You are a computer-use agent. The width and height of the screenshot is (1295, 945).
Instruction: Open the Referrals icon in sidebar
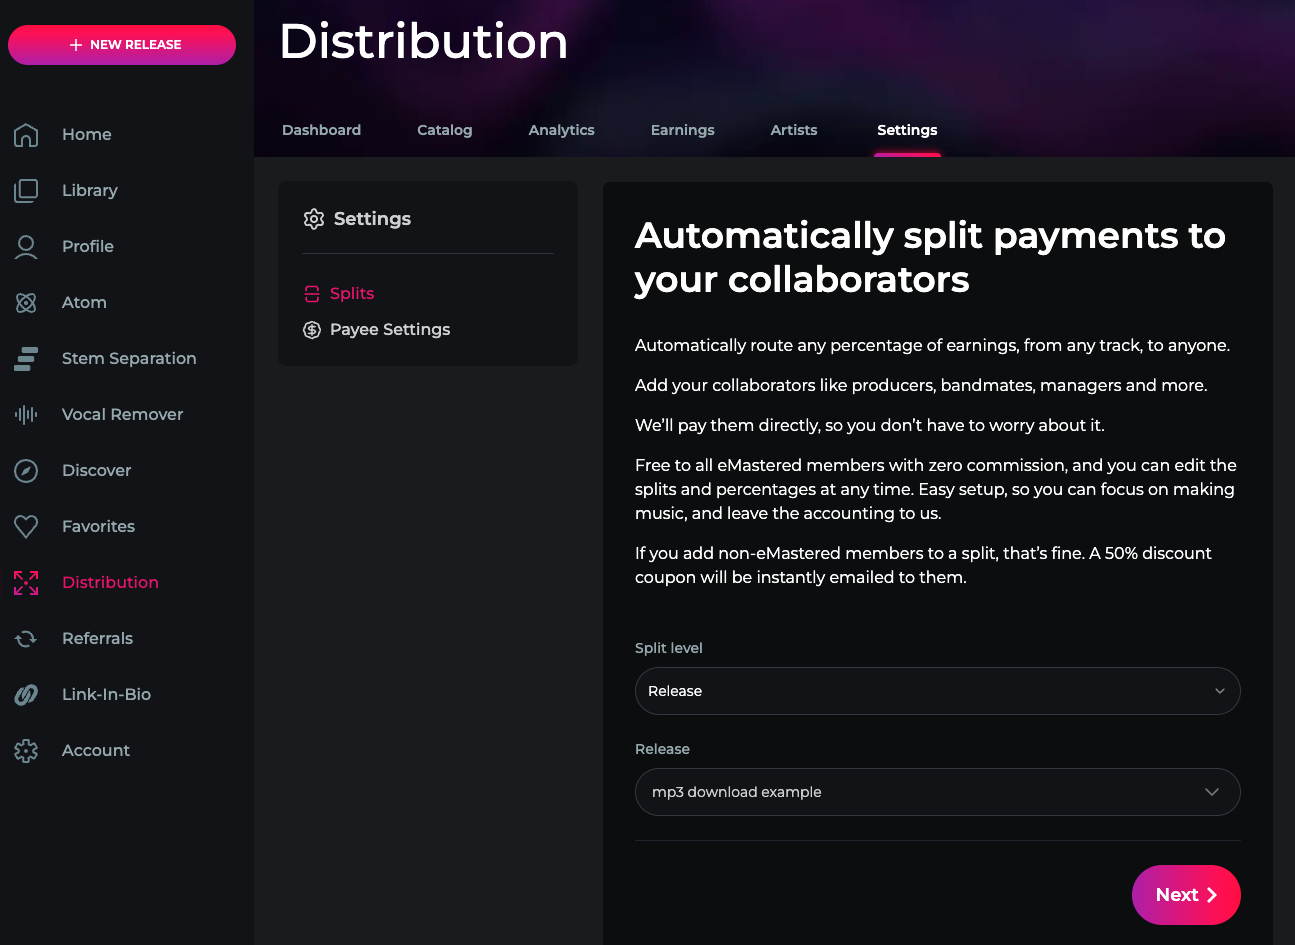tap(26, 639)
